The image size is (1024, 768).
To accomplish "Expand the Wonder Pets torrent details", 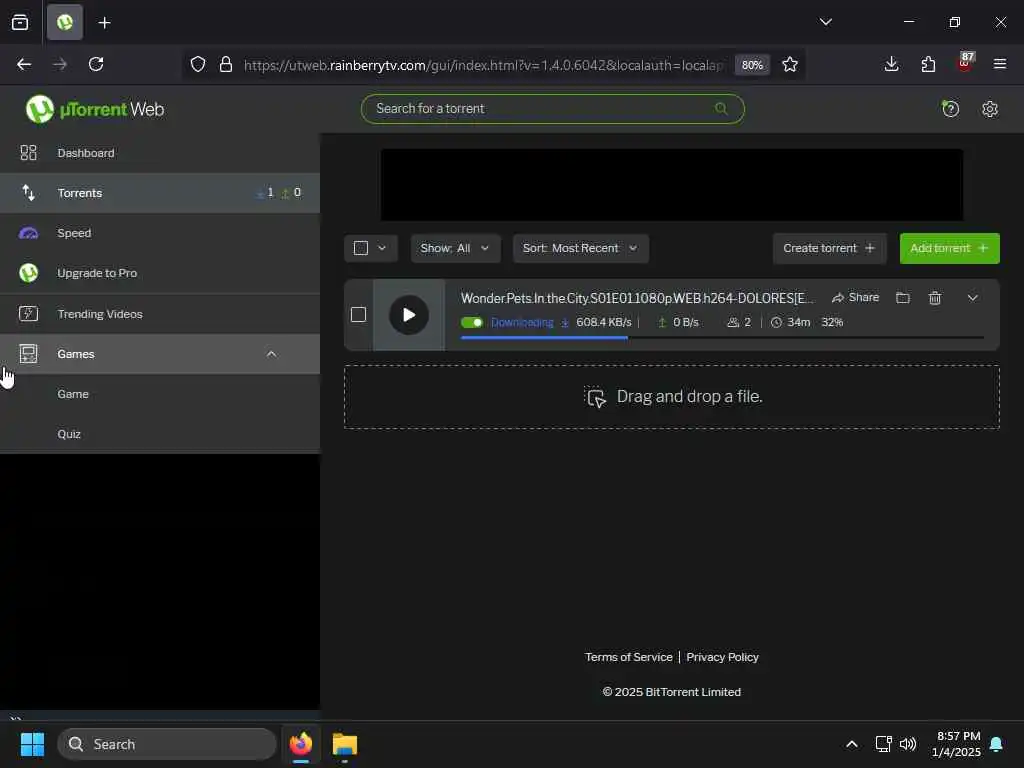I will point(972,298).
